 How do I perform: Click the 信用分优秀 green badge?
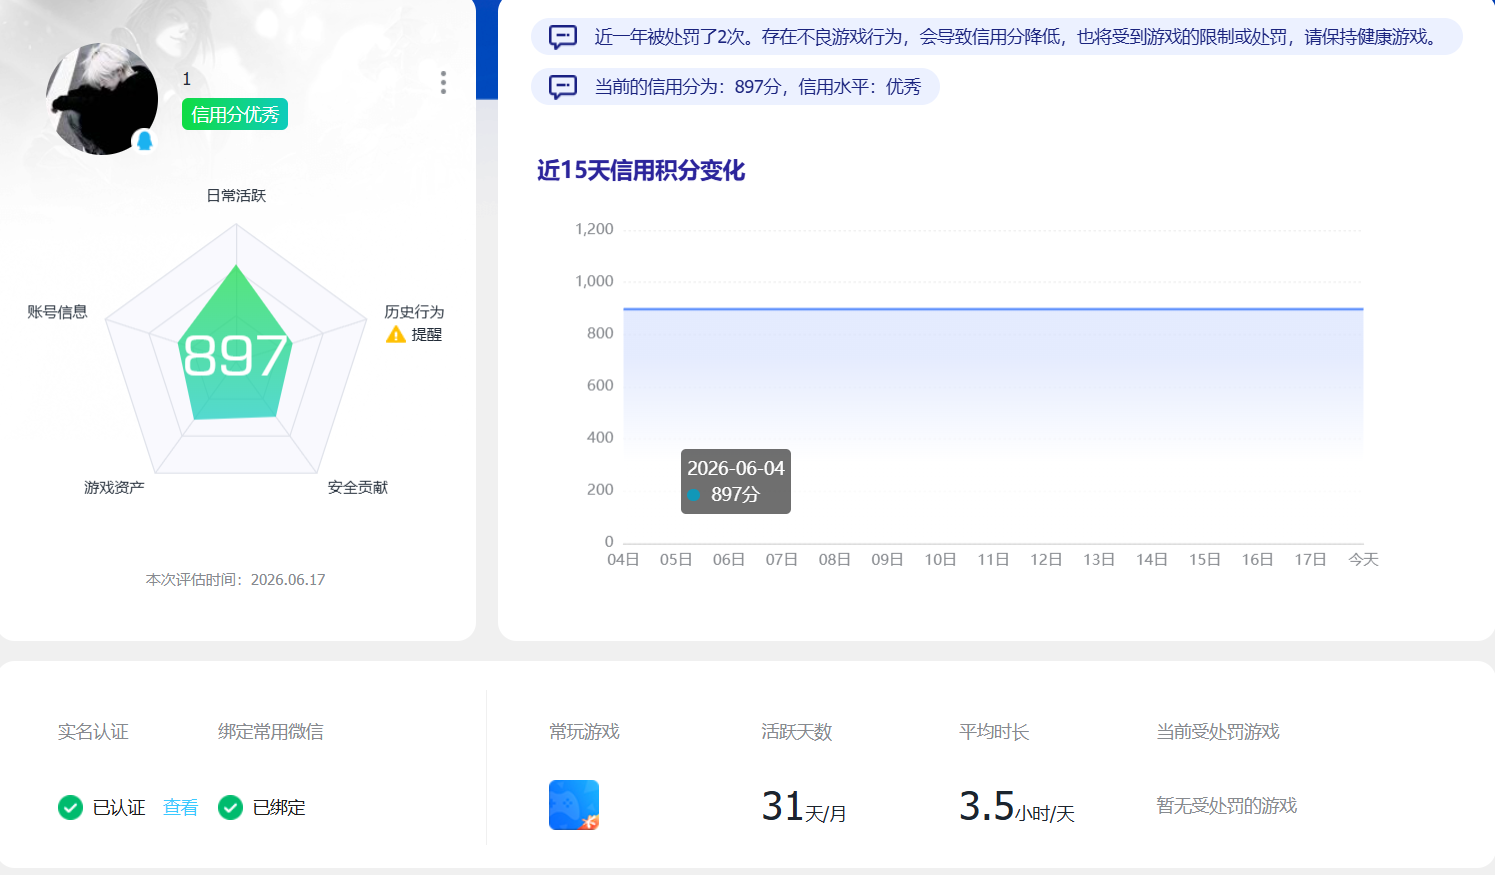235,114
